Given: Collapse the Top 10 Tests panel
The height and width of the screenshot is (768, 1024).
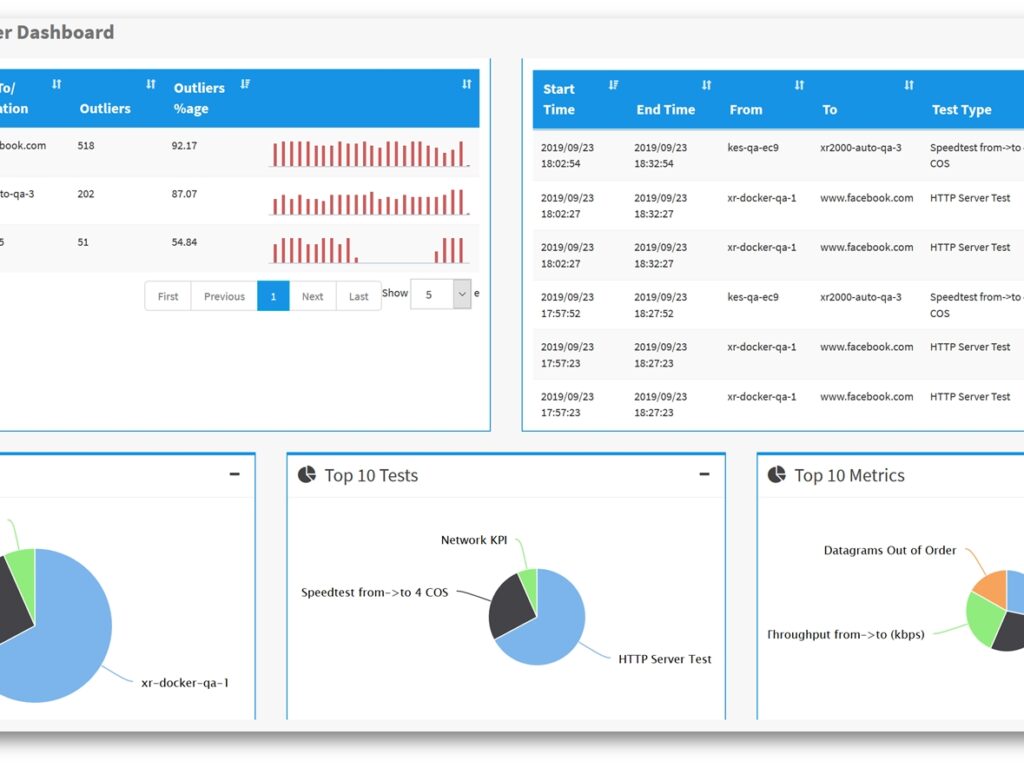Looking at the screenshot, I should (x=704, y=475).
